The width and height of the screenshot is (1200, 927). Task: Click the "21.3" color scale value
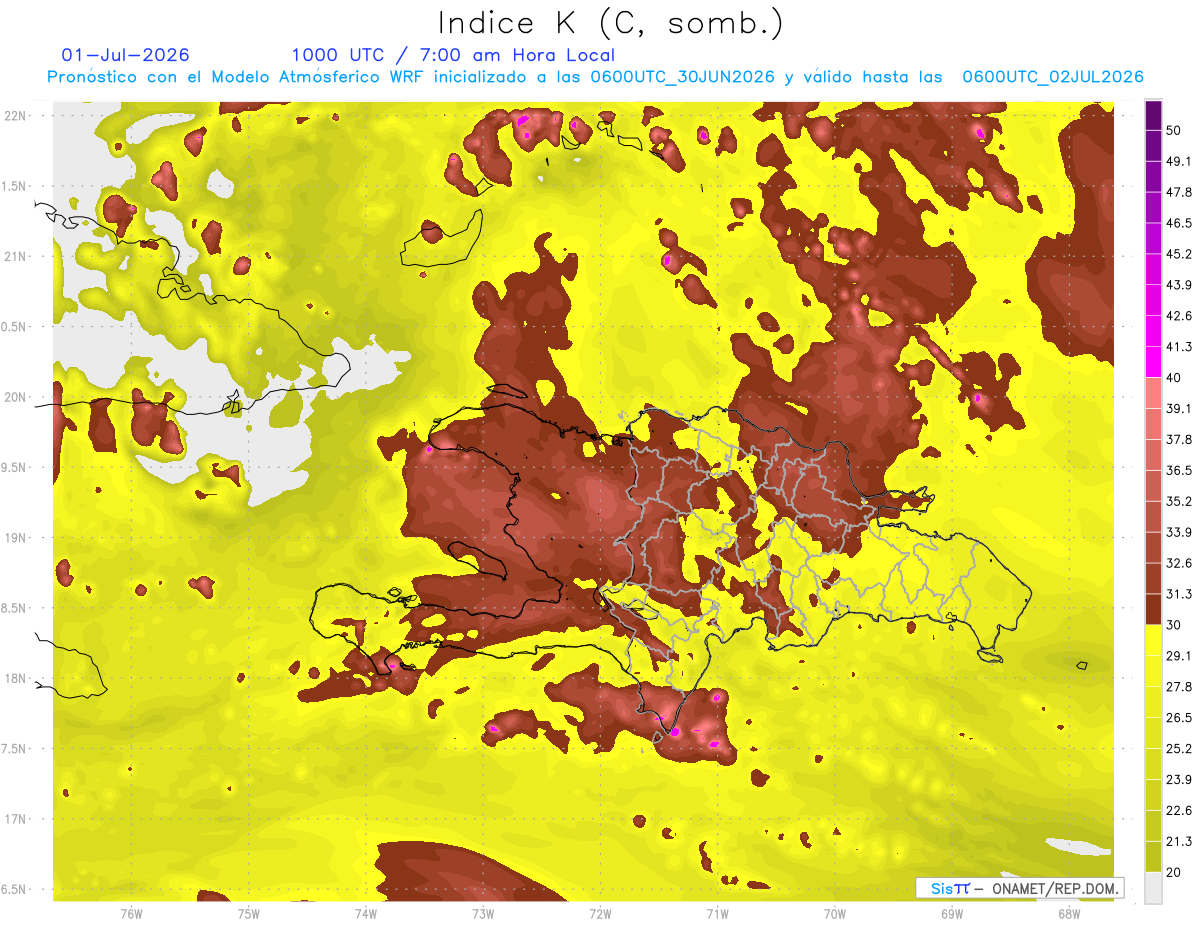click(x=1179, y=841)
